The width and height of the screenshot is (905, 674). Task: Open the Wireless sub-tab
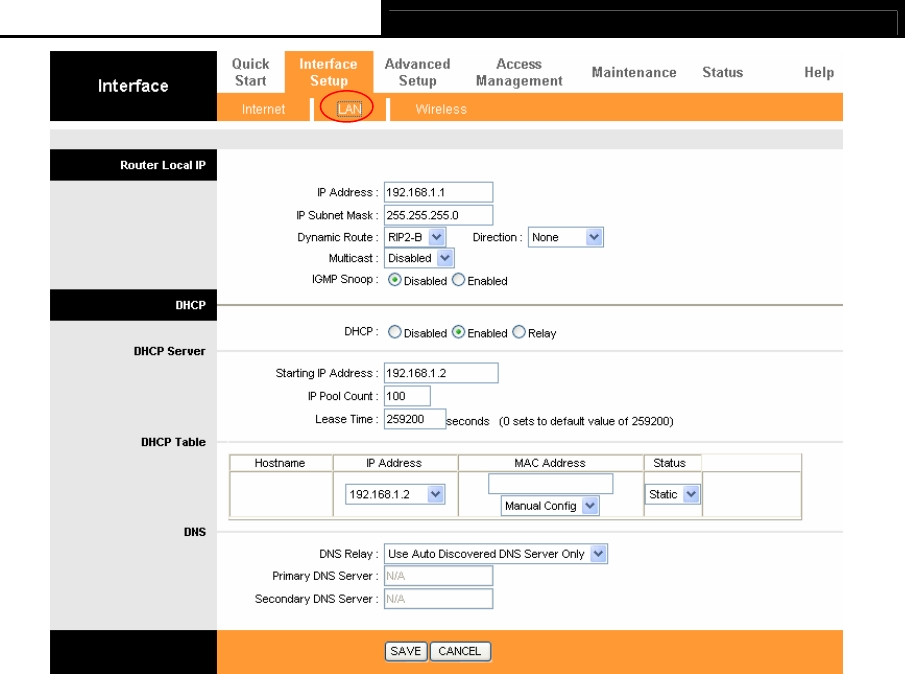tap(441, 109)
